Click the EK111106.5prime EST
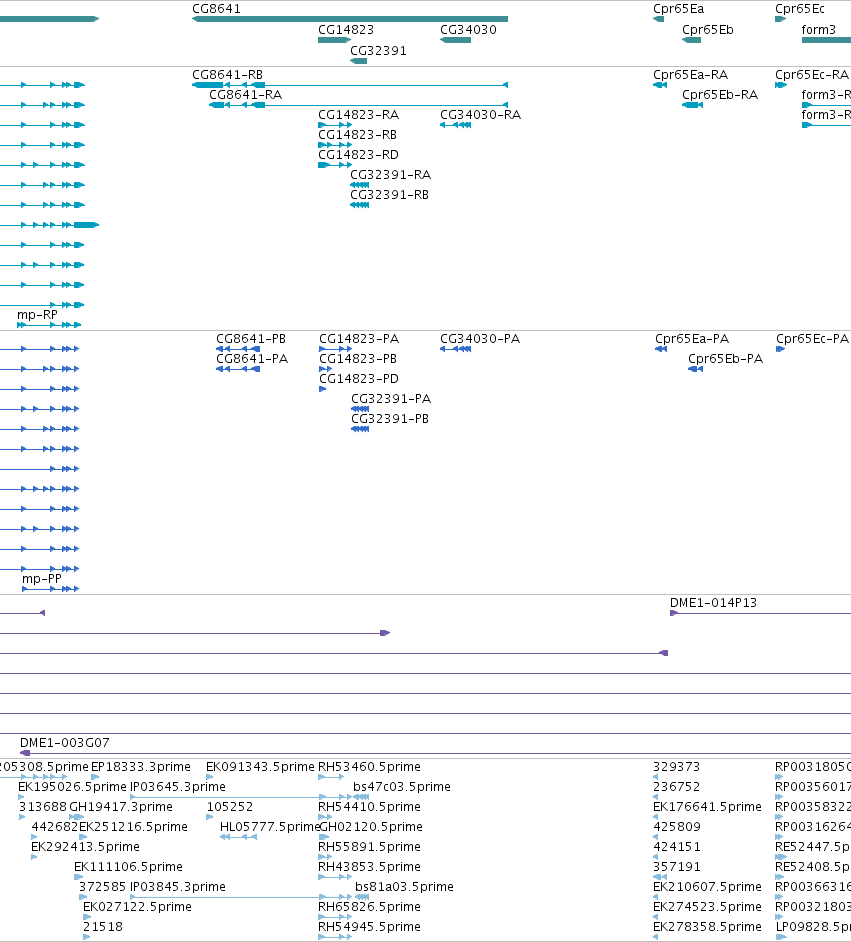This screenshot has height=942, width=851. [x=78, y=877]
